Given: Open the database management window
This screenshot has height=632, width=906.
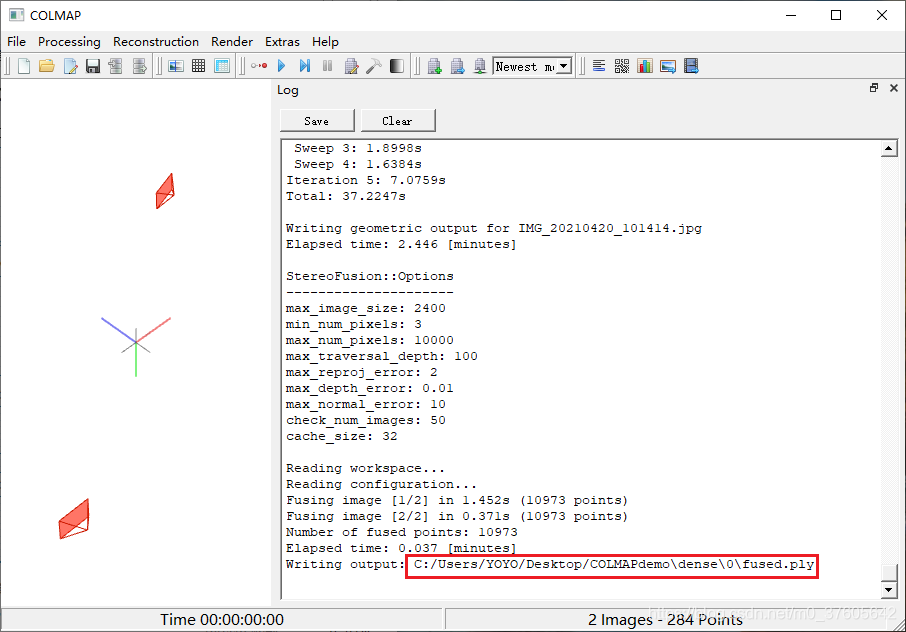Looking at the screenshot, I should tap(221, 65).
